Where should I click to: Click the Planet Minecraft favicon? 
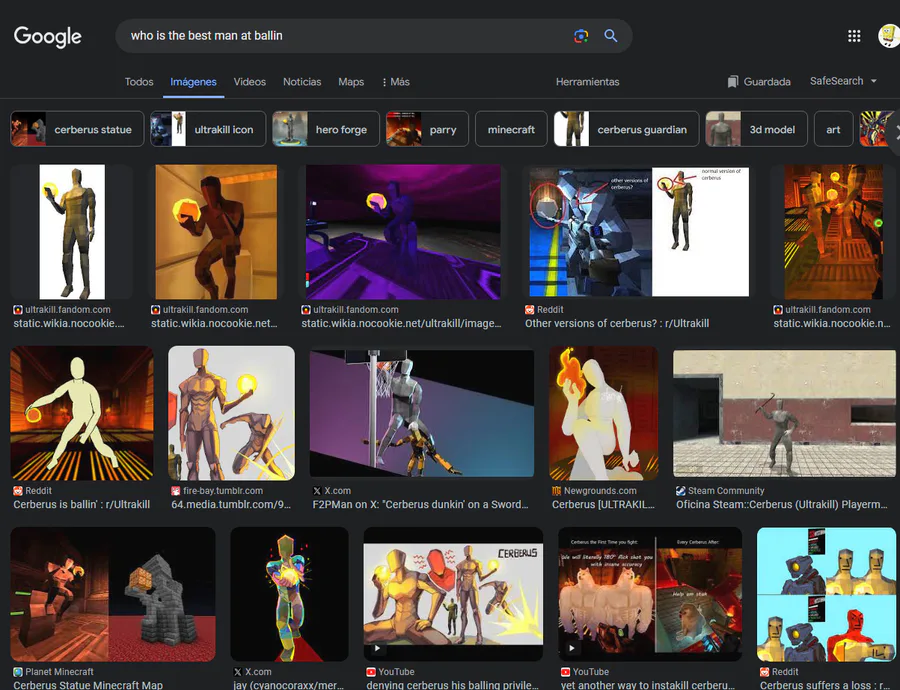point(18,672)
